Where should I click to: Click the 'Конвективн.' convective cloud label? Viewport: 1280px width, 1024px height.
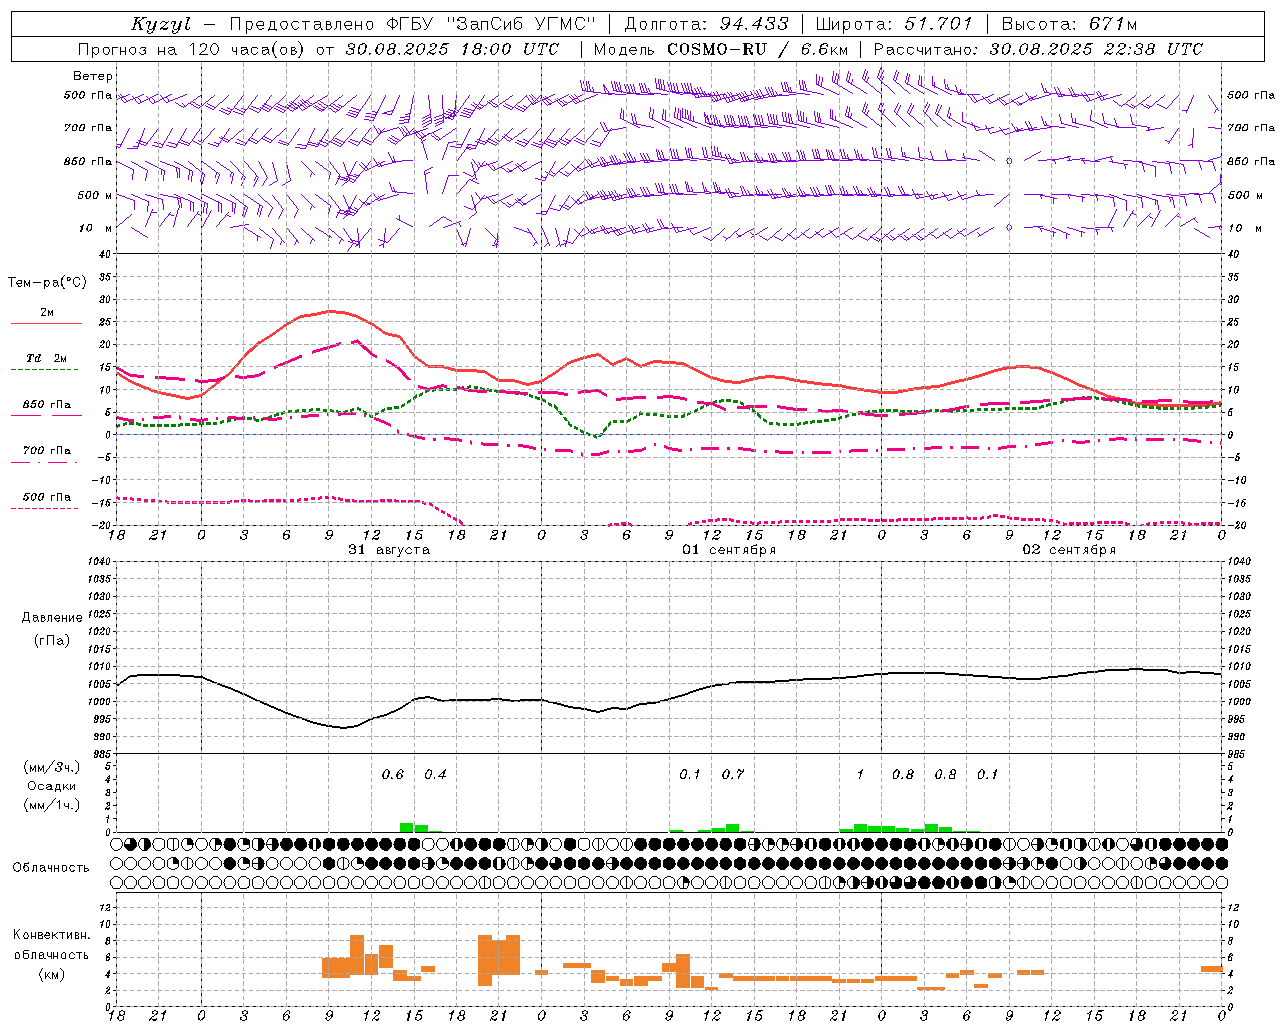[52, 935]
